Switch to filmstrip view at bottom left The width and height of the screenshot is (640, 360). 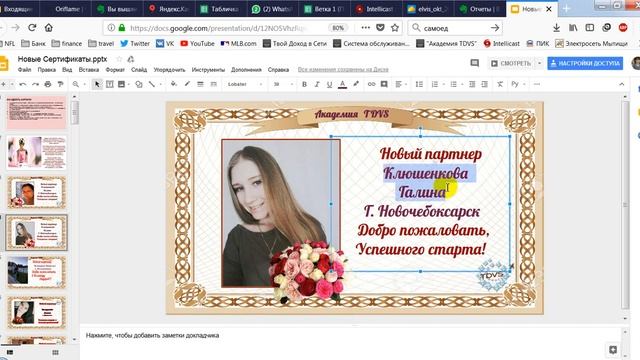[10, 352]
